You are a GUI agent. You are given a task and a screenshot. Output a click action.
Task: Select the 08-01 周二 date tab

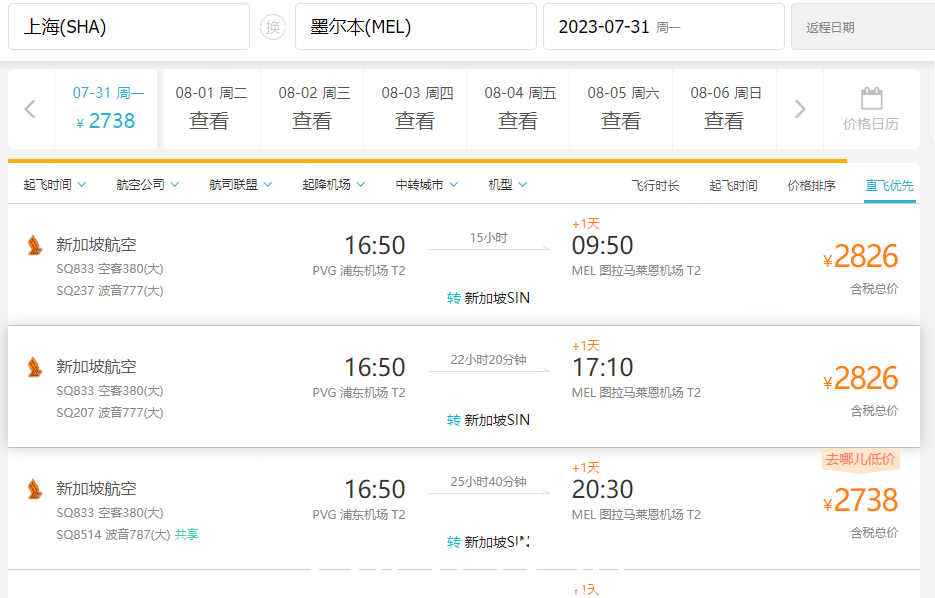point(209,109)
